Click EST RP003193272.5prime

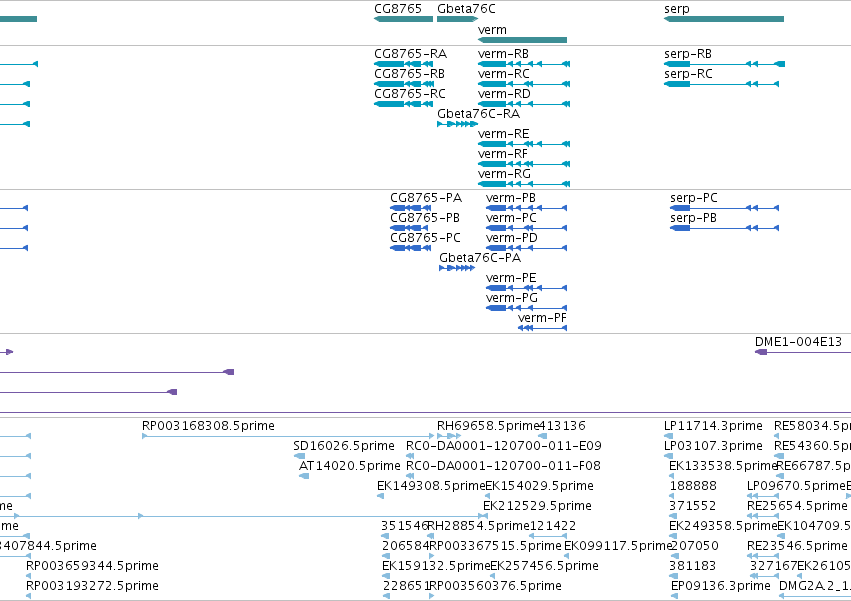click(29, 596)
